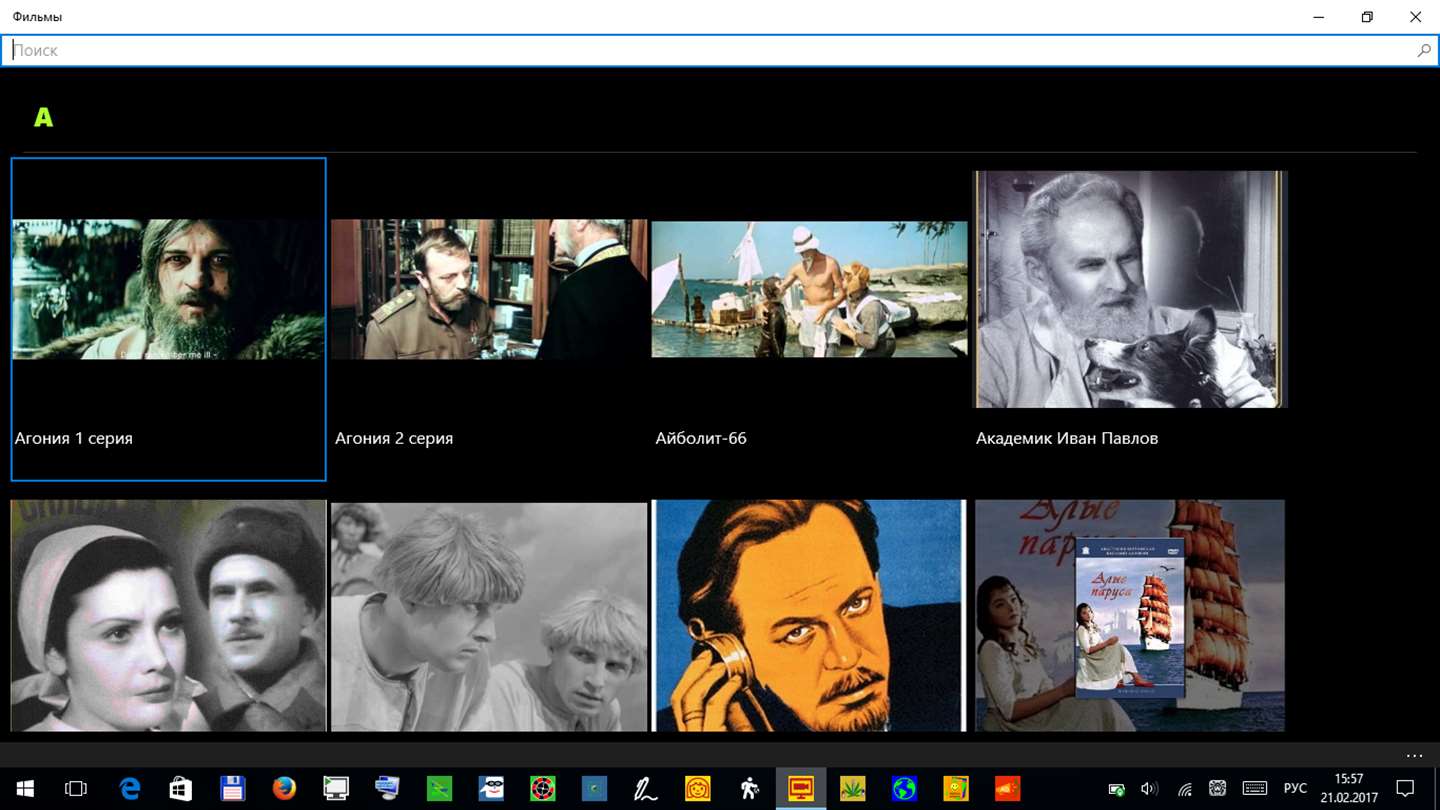Screen dimensions: 1440x810
Task: Click the walking figure taskbar icon
Action: [749, 789]
